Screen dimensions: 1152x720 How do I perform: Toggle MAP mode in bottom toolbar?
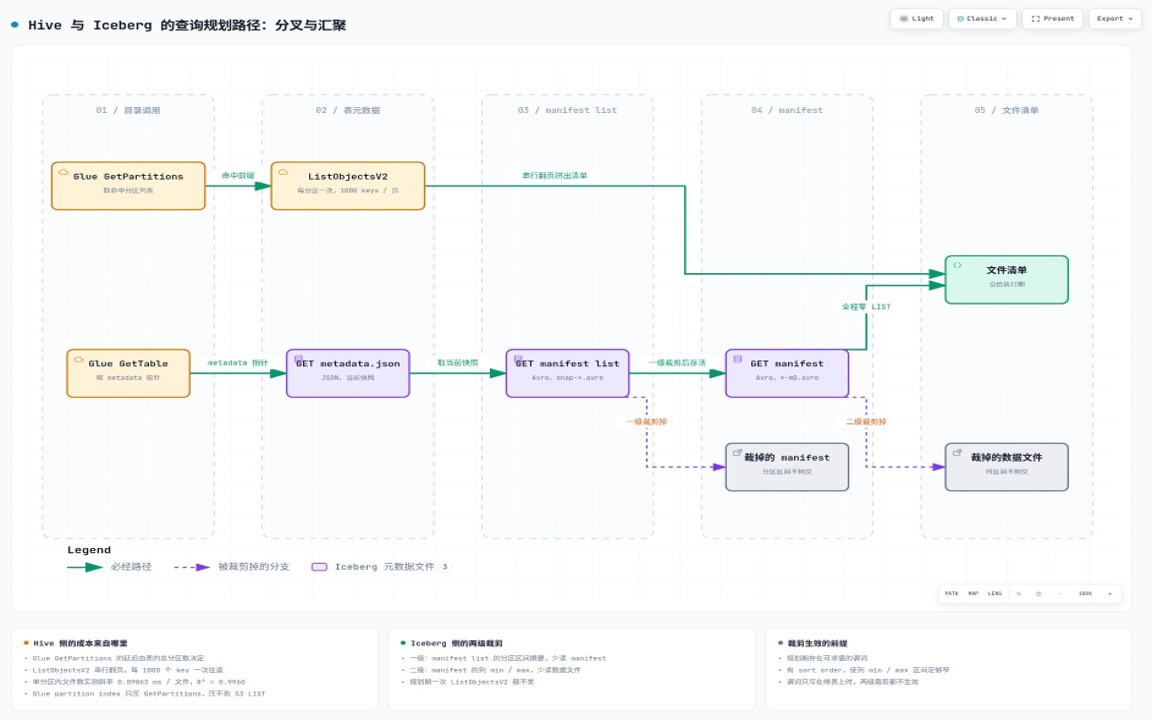pyautogui.click(x=973, y=594)
